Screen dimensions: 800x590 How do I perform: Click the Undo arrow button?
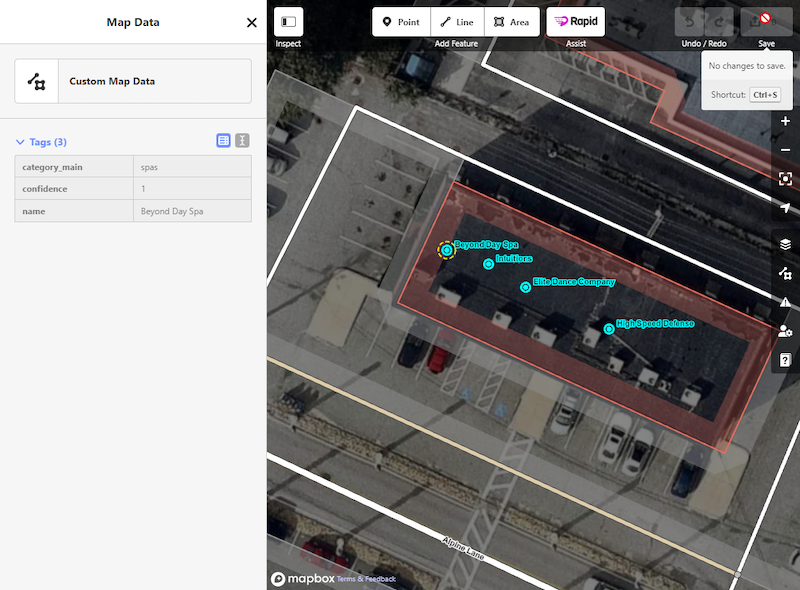click(689, 22)
